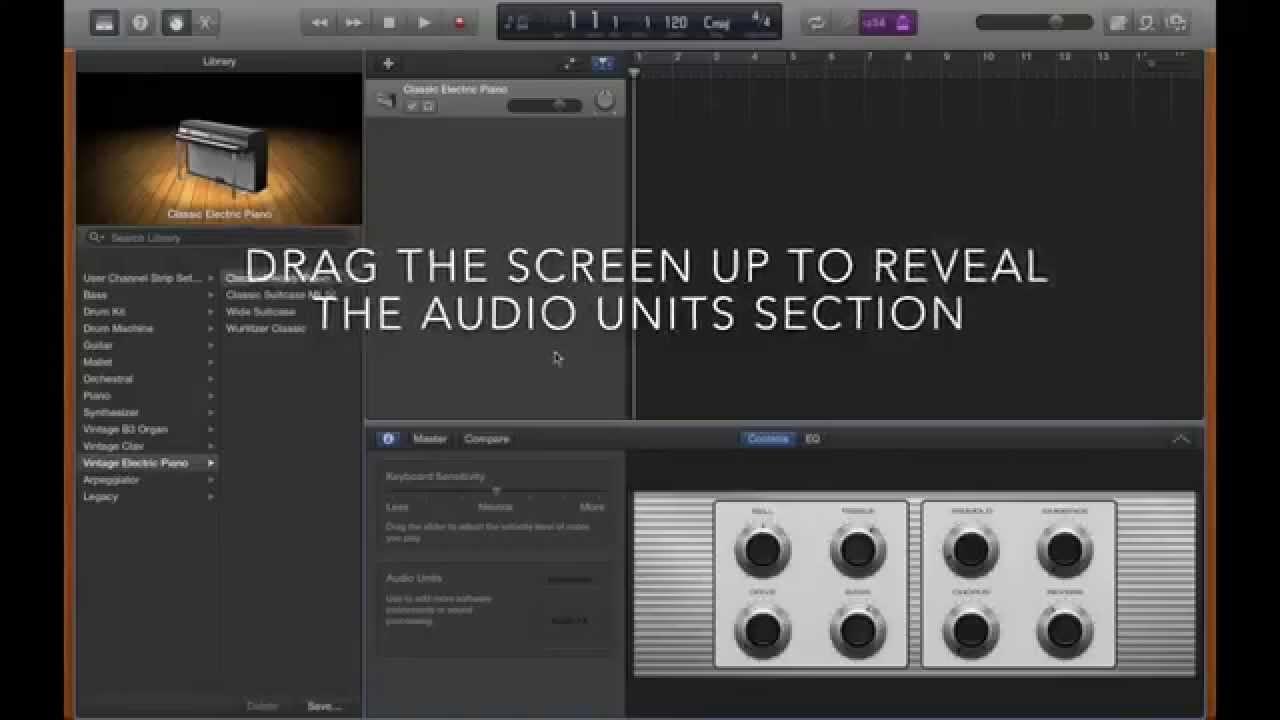Switch to the Master tab
The width and height of the screenshot is (1280, 720).
[430, 439]
